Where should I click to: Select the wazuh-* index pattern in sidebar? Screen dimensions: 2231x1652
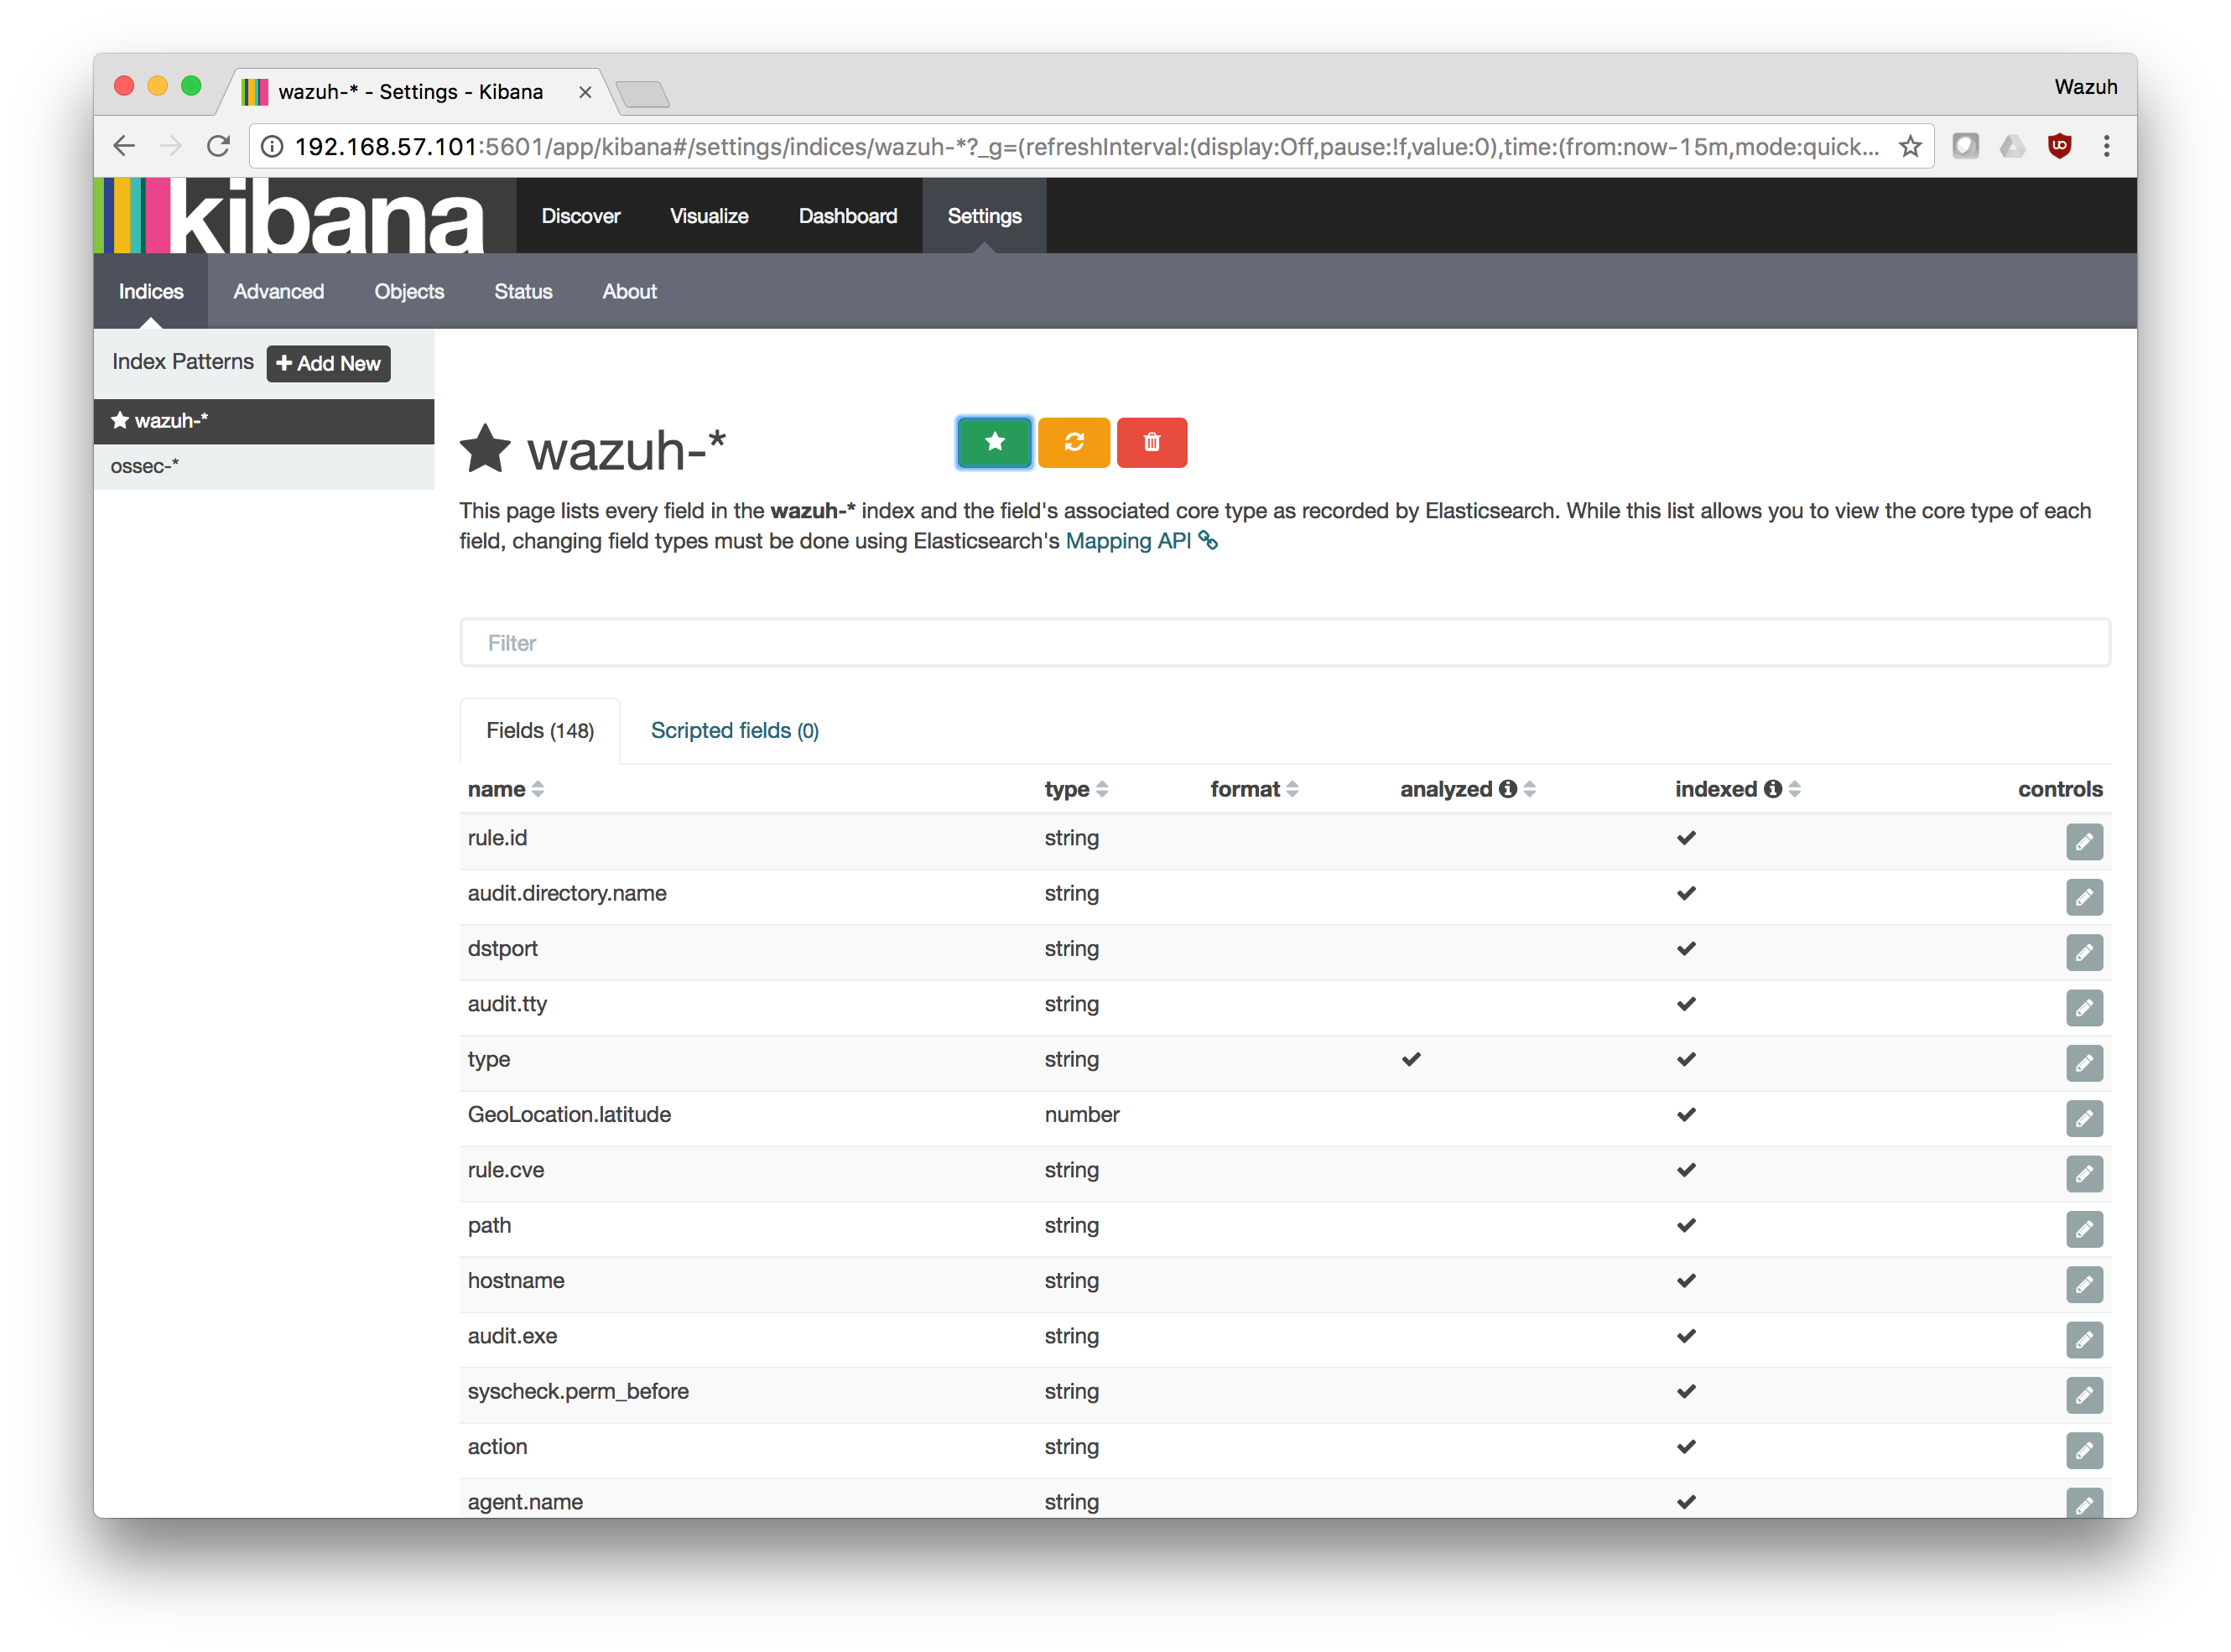coord(264,421)
